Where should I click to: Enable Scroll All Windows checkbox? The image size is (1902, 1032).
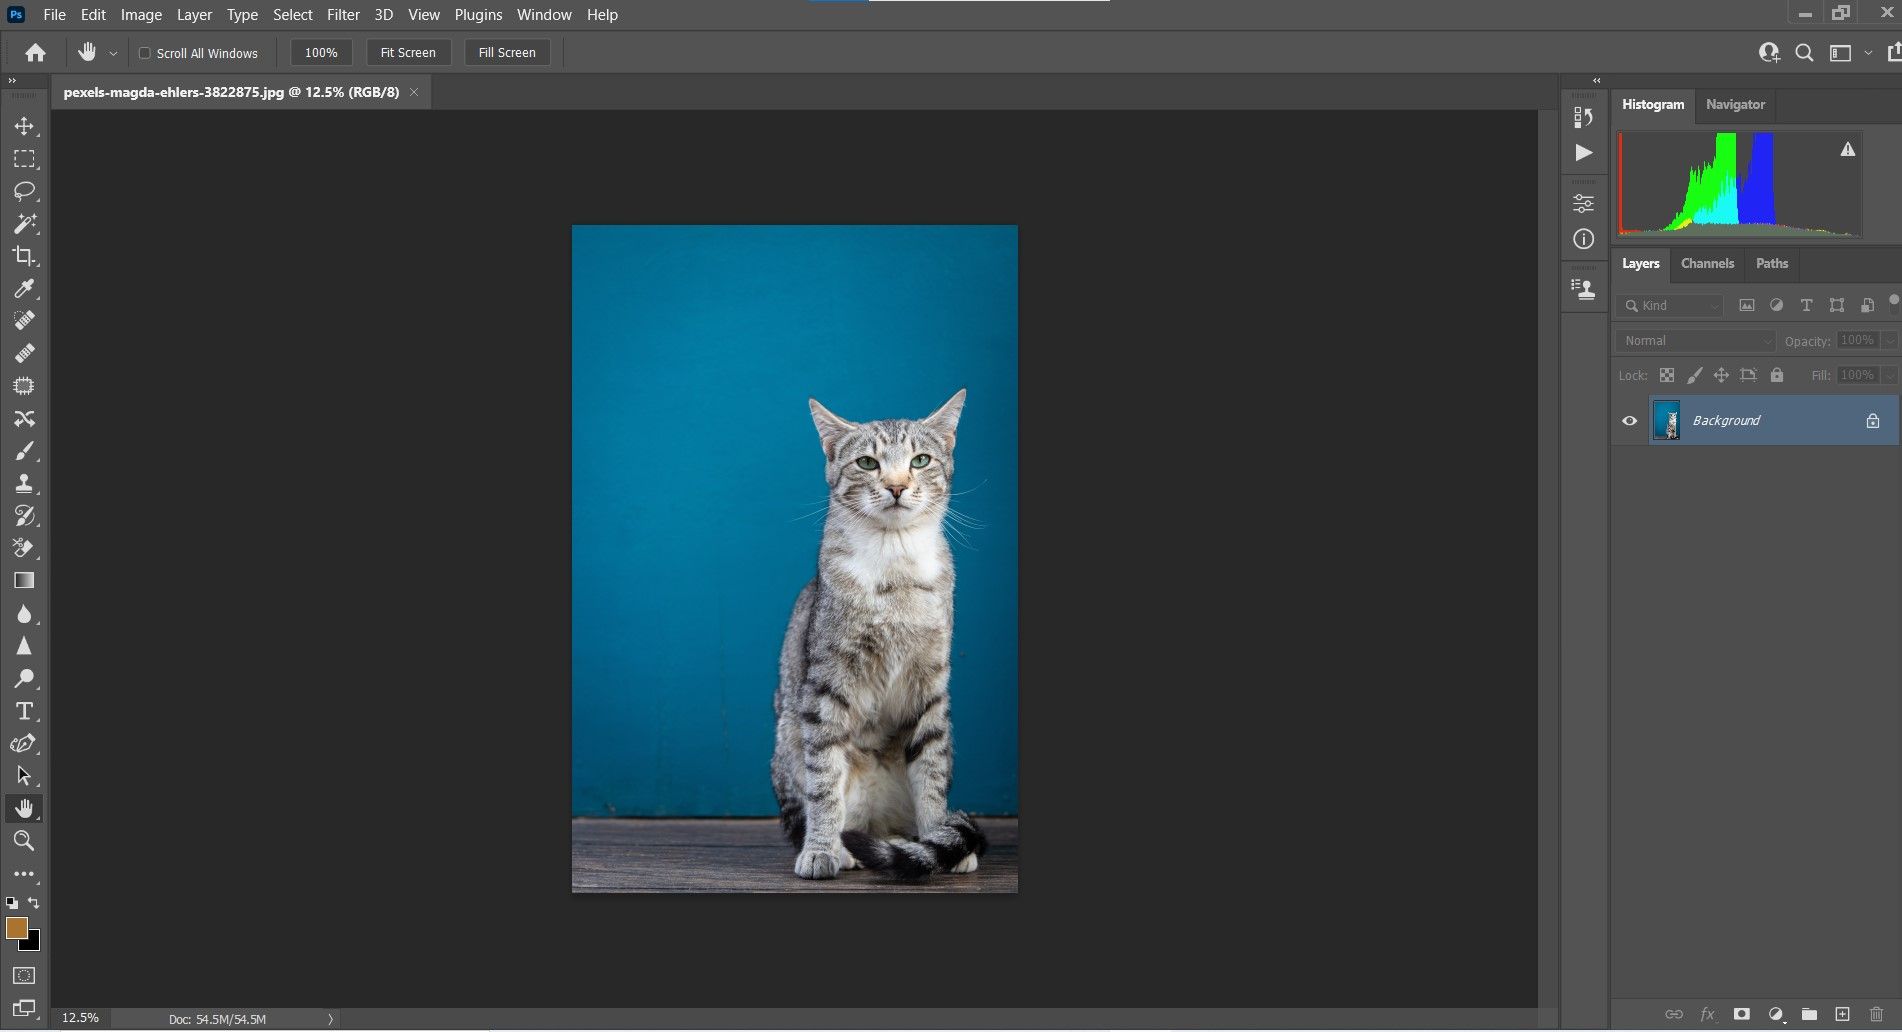(x=144, y=53)
